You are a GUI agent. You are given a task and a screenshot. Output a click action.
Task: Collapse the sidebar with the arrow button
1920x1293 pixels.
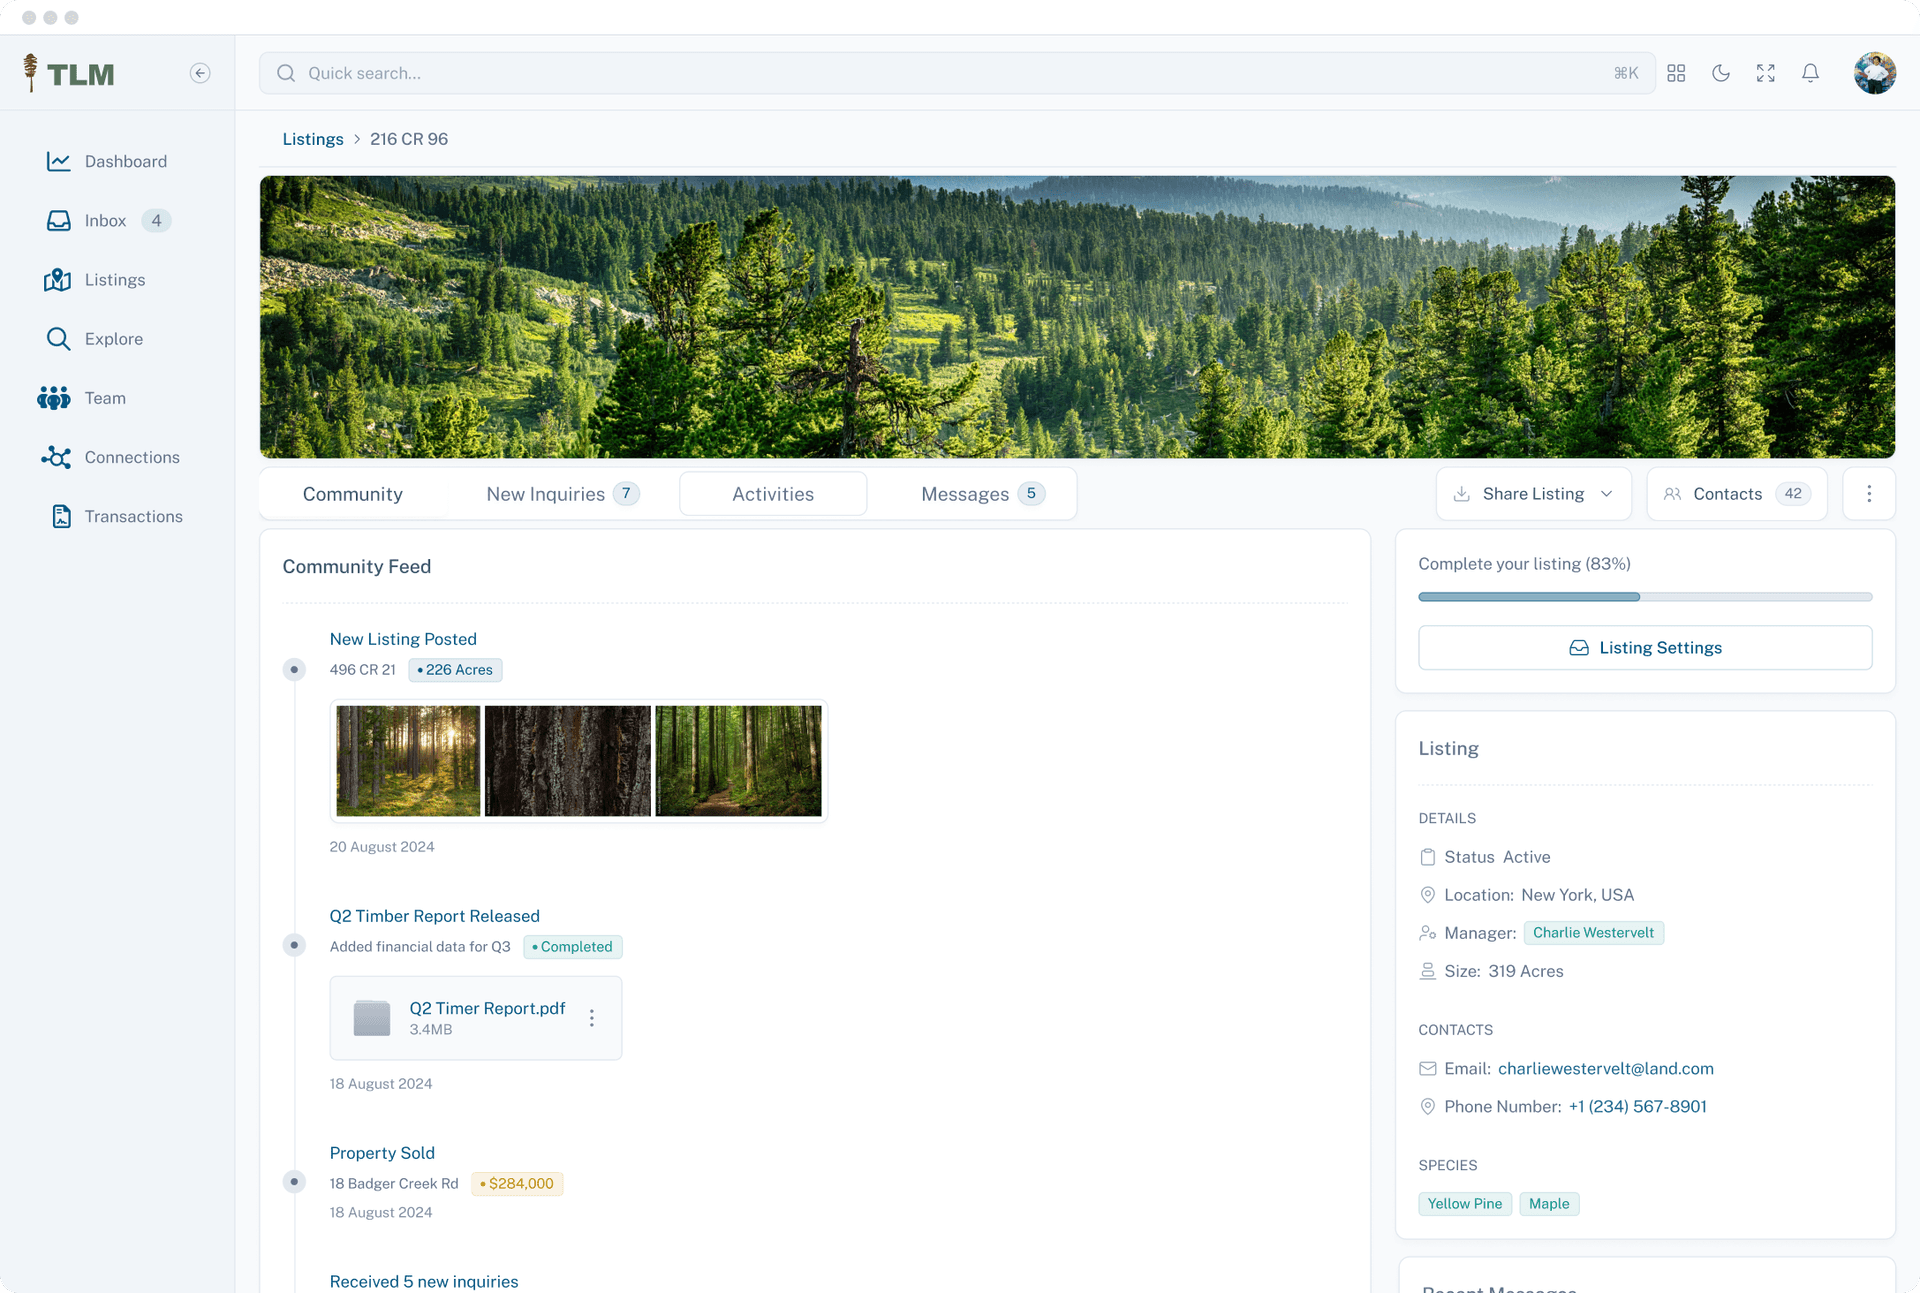(x=200, y=73)
